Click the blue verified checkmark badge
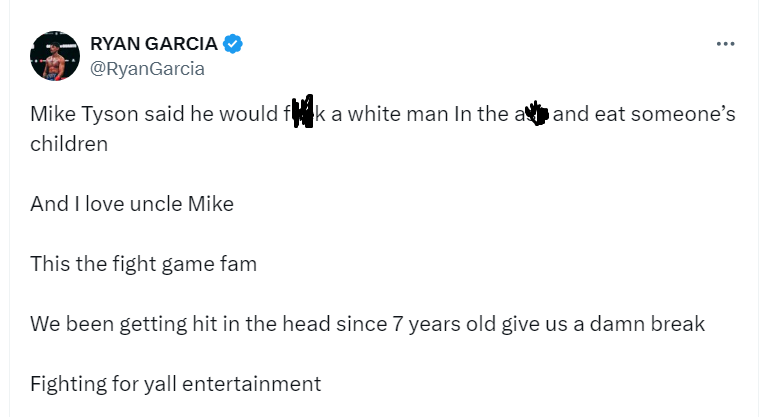 [x=233, y=44]
